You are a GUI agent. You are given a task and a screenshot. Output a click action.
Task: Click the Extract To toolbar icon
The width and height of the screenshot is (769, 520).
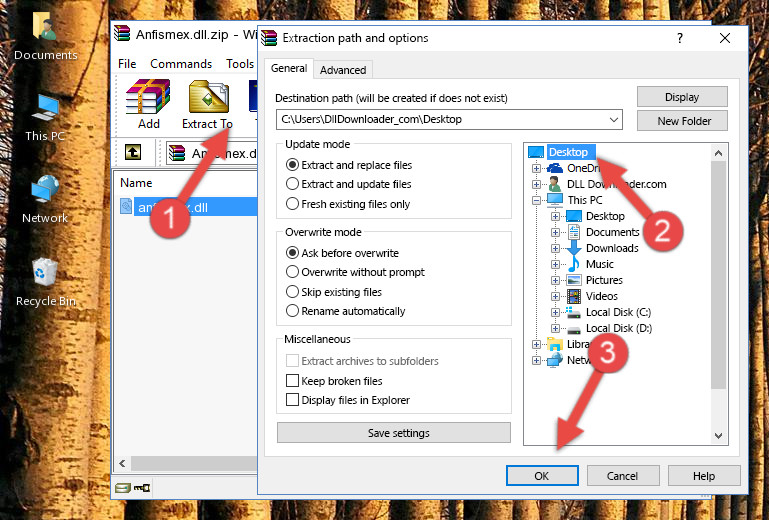(208, 97)
